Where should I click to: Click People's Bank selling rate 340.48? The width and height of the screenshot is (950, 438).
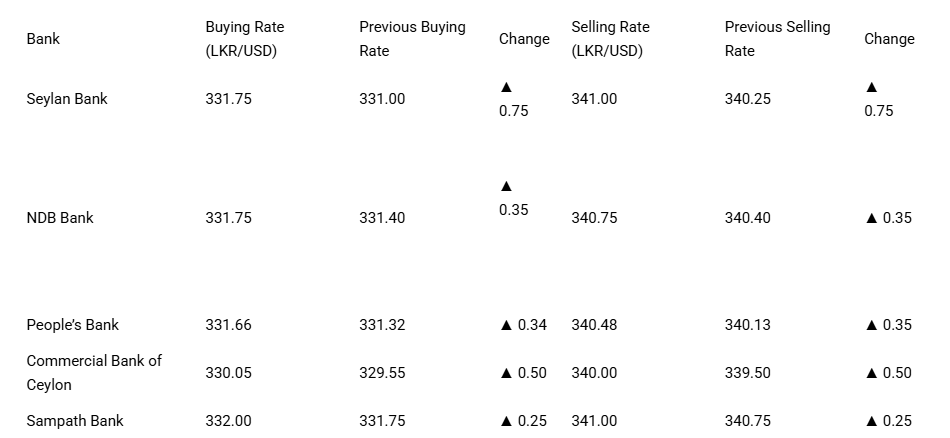[x=594, y=325]
